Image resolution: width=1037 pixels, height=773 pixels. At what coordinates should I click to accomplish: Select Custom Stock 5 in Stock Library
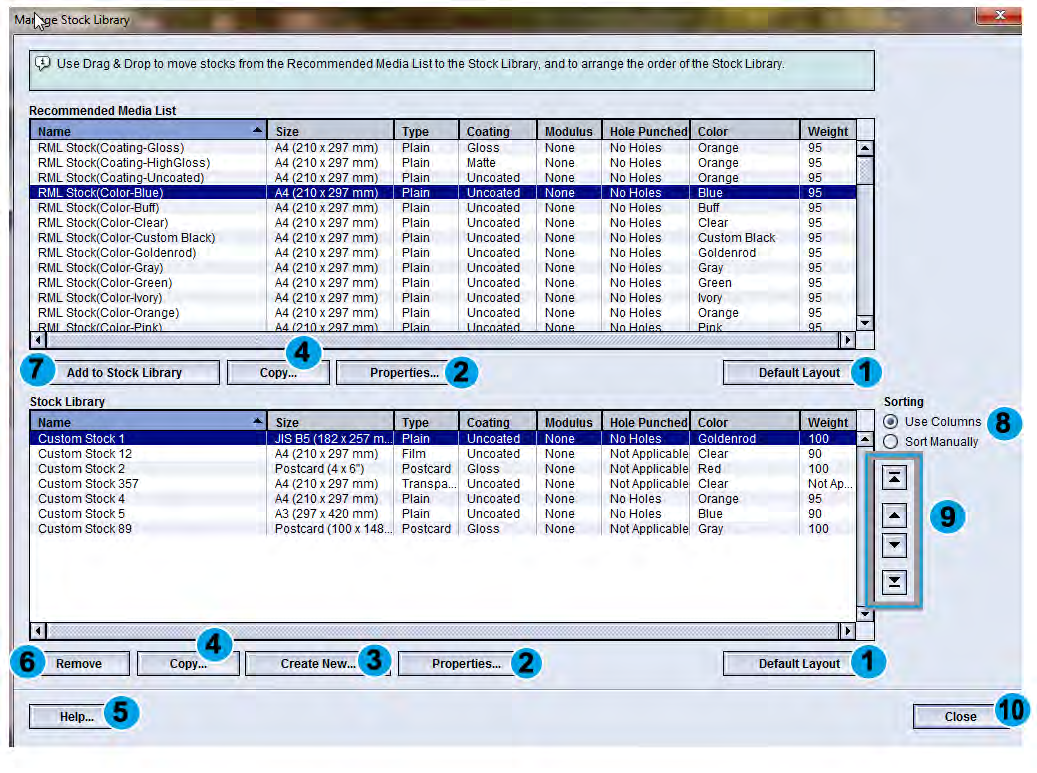point(443,514)
